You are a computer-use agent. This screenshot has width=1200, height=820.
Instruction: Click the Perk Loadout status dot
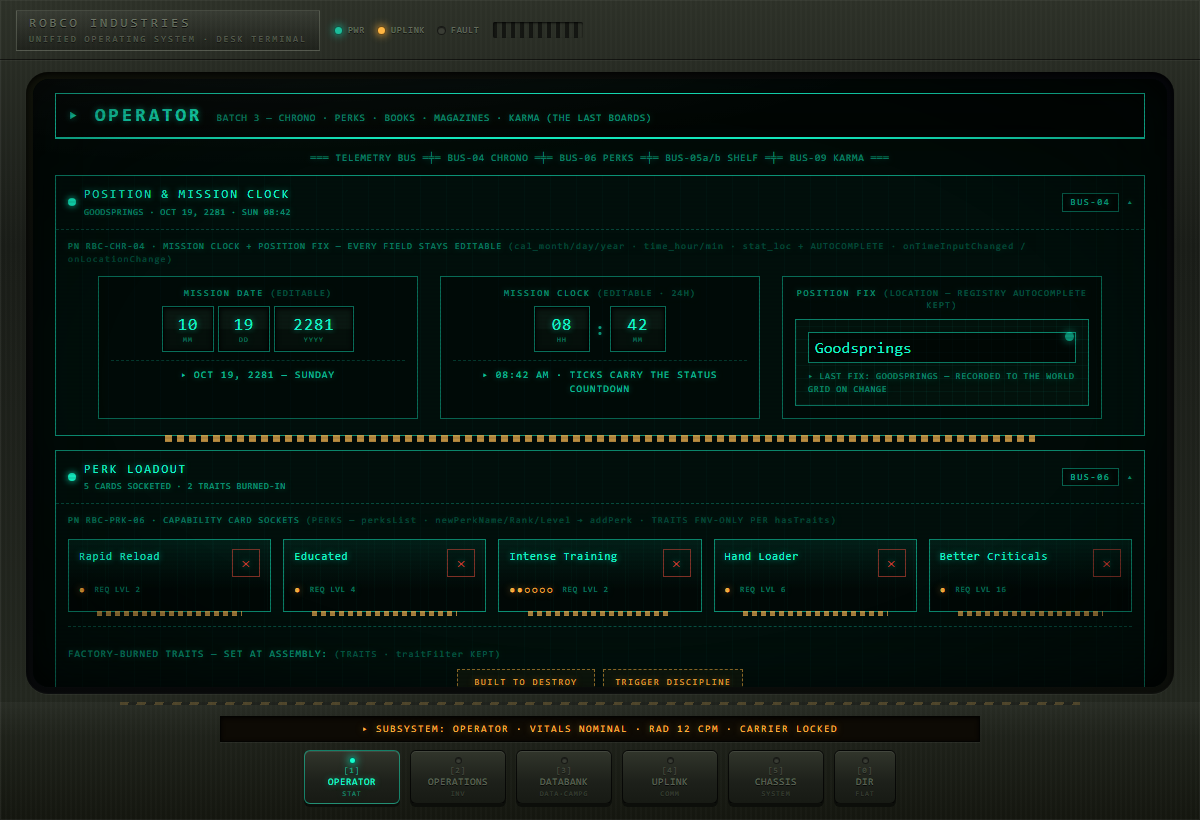coord(72,477)
